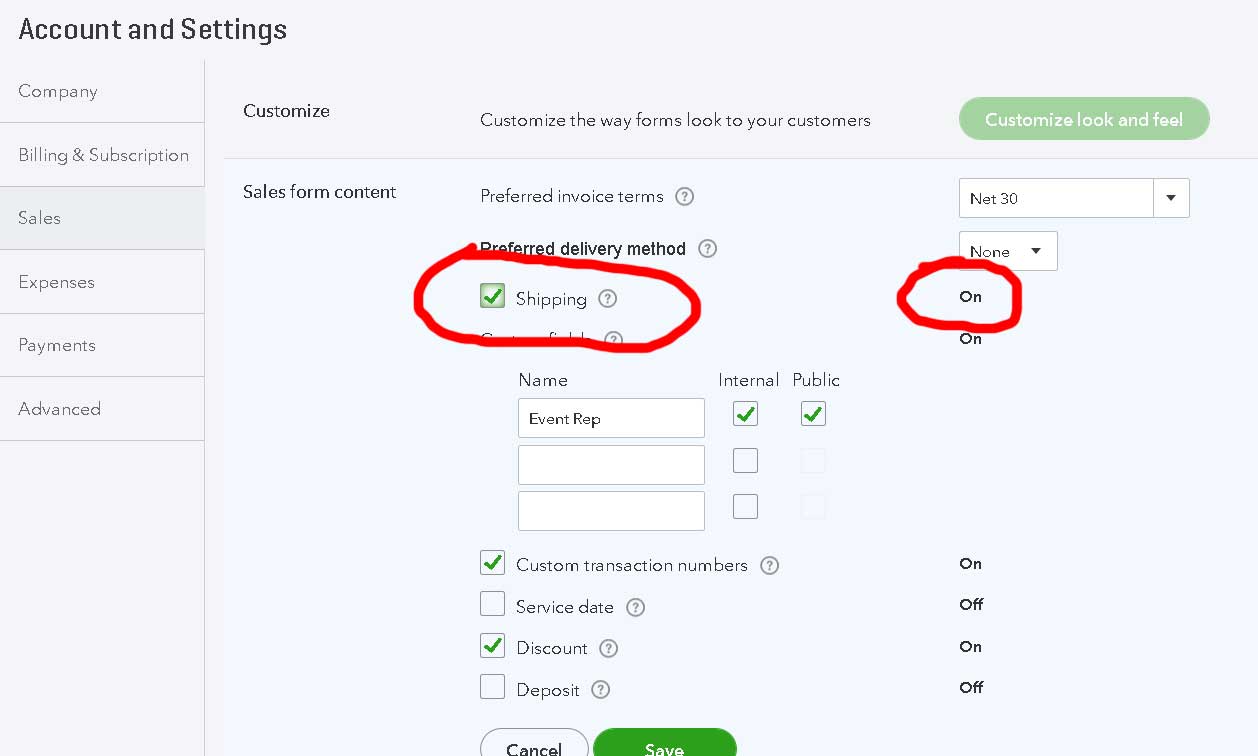Click help icon next to Custom transaction numbers
Viewport: 1258px width, 756px height.
[769, 565]
